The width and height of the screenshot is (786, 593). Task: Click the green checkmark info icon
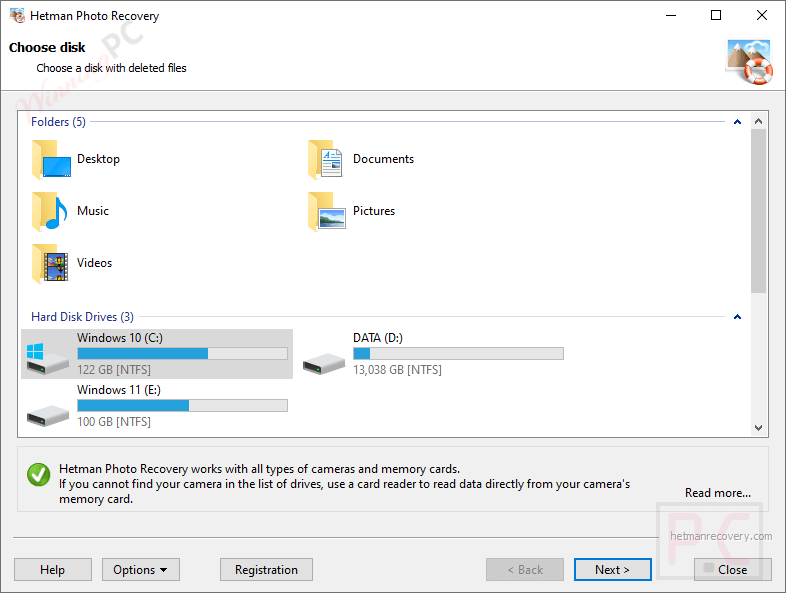click(39, 474)
